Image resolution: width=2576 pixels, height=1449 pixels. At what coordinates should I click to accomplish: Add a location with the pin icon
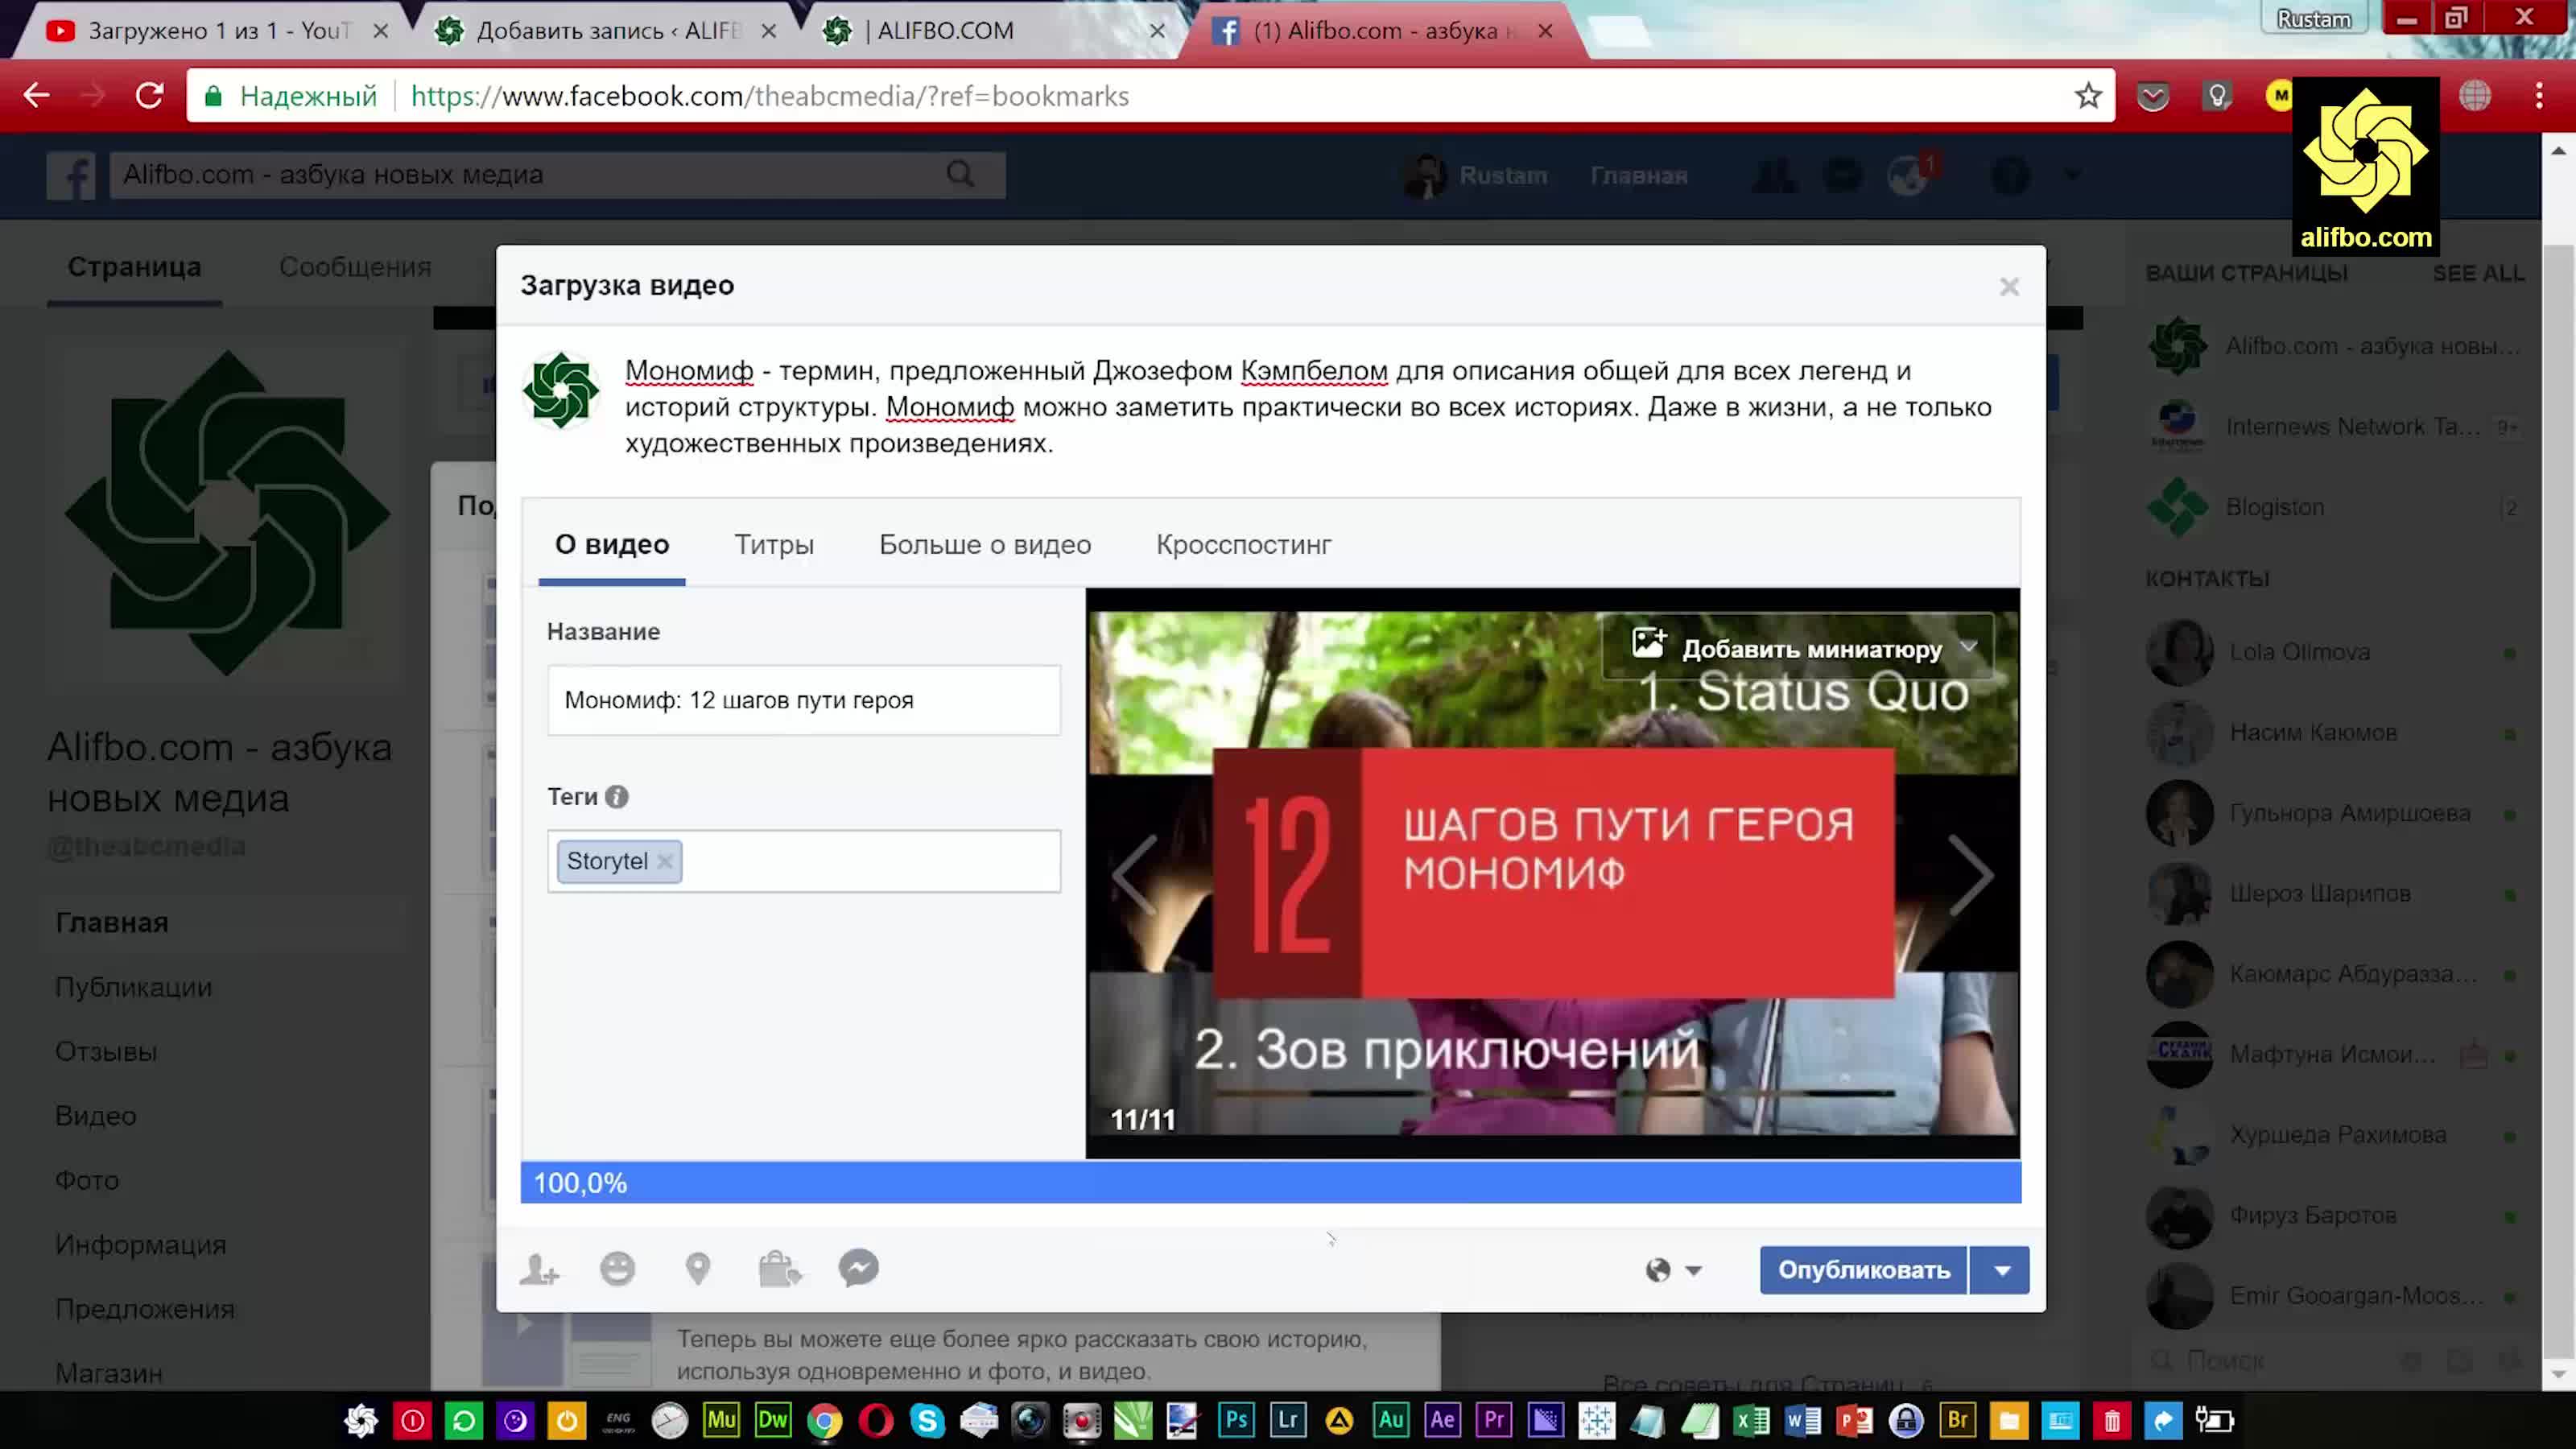tap(698, 1269)
